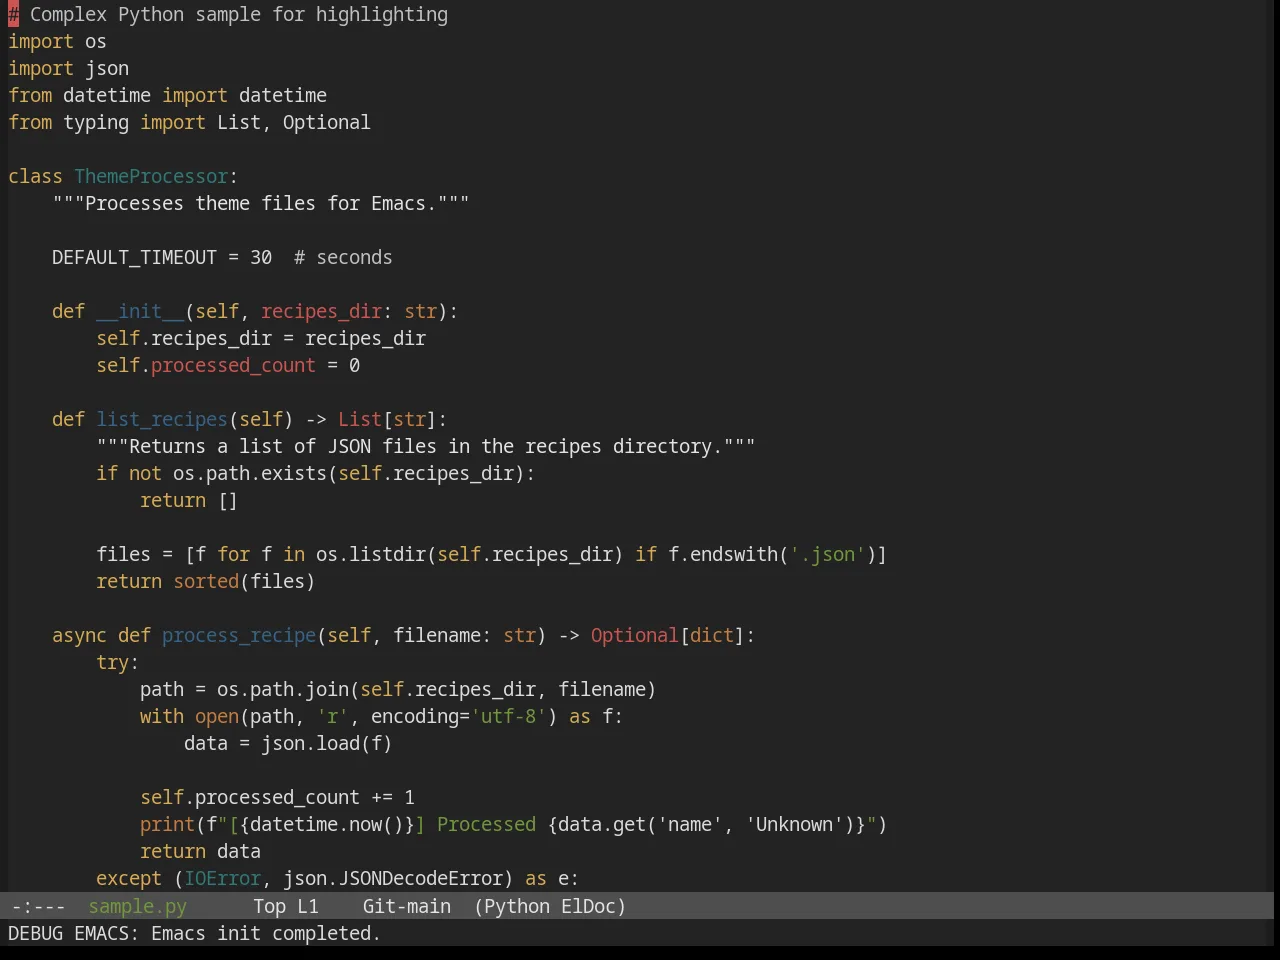1280x960 pixels.
Task: Click the 'utf-8' encoding string
Action: (509, 716)
